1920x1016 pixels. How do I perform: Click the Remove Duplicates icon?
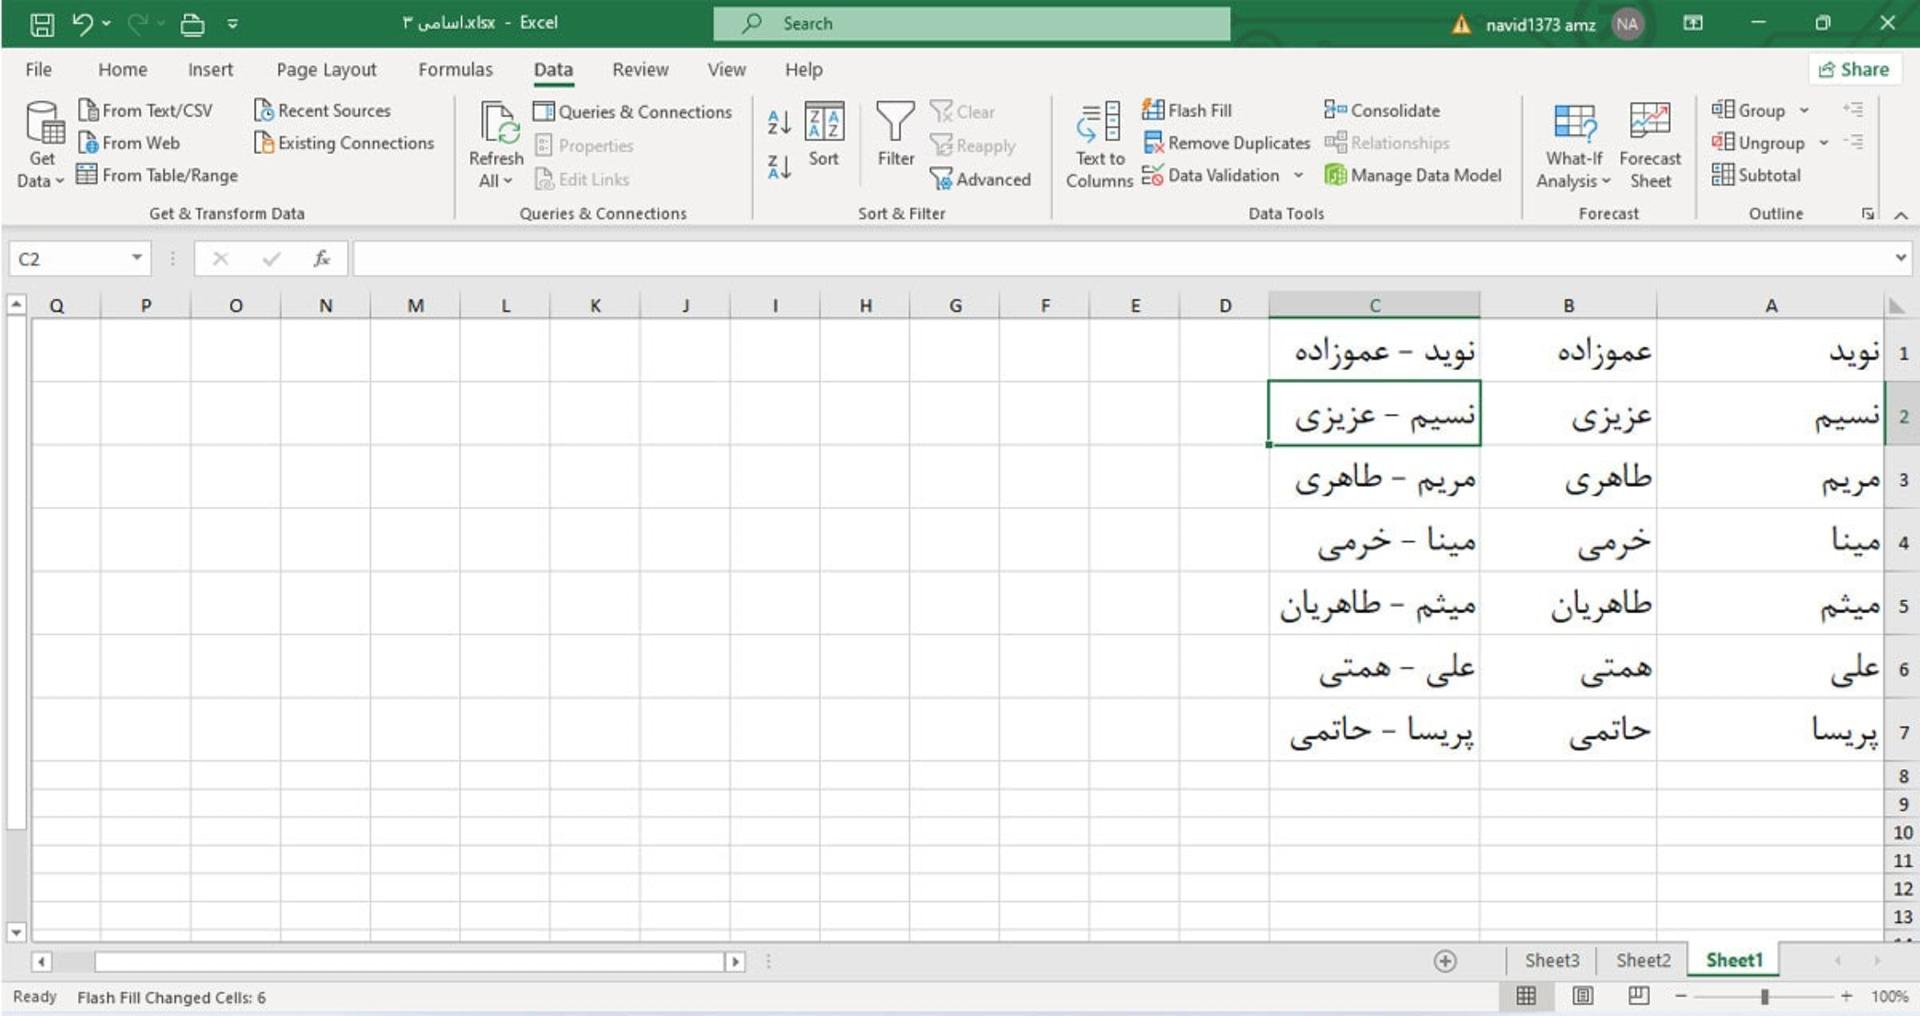point(1153,143)
